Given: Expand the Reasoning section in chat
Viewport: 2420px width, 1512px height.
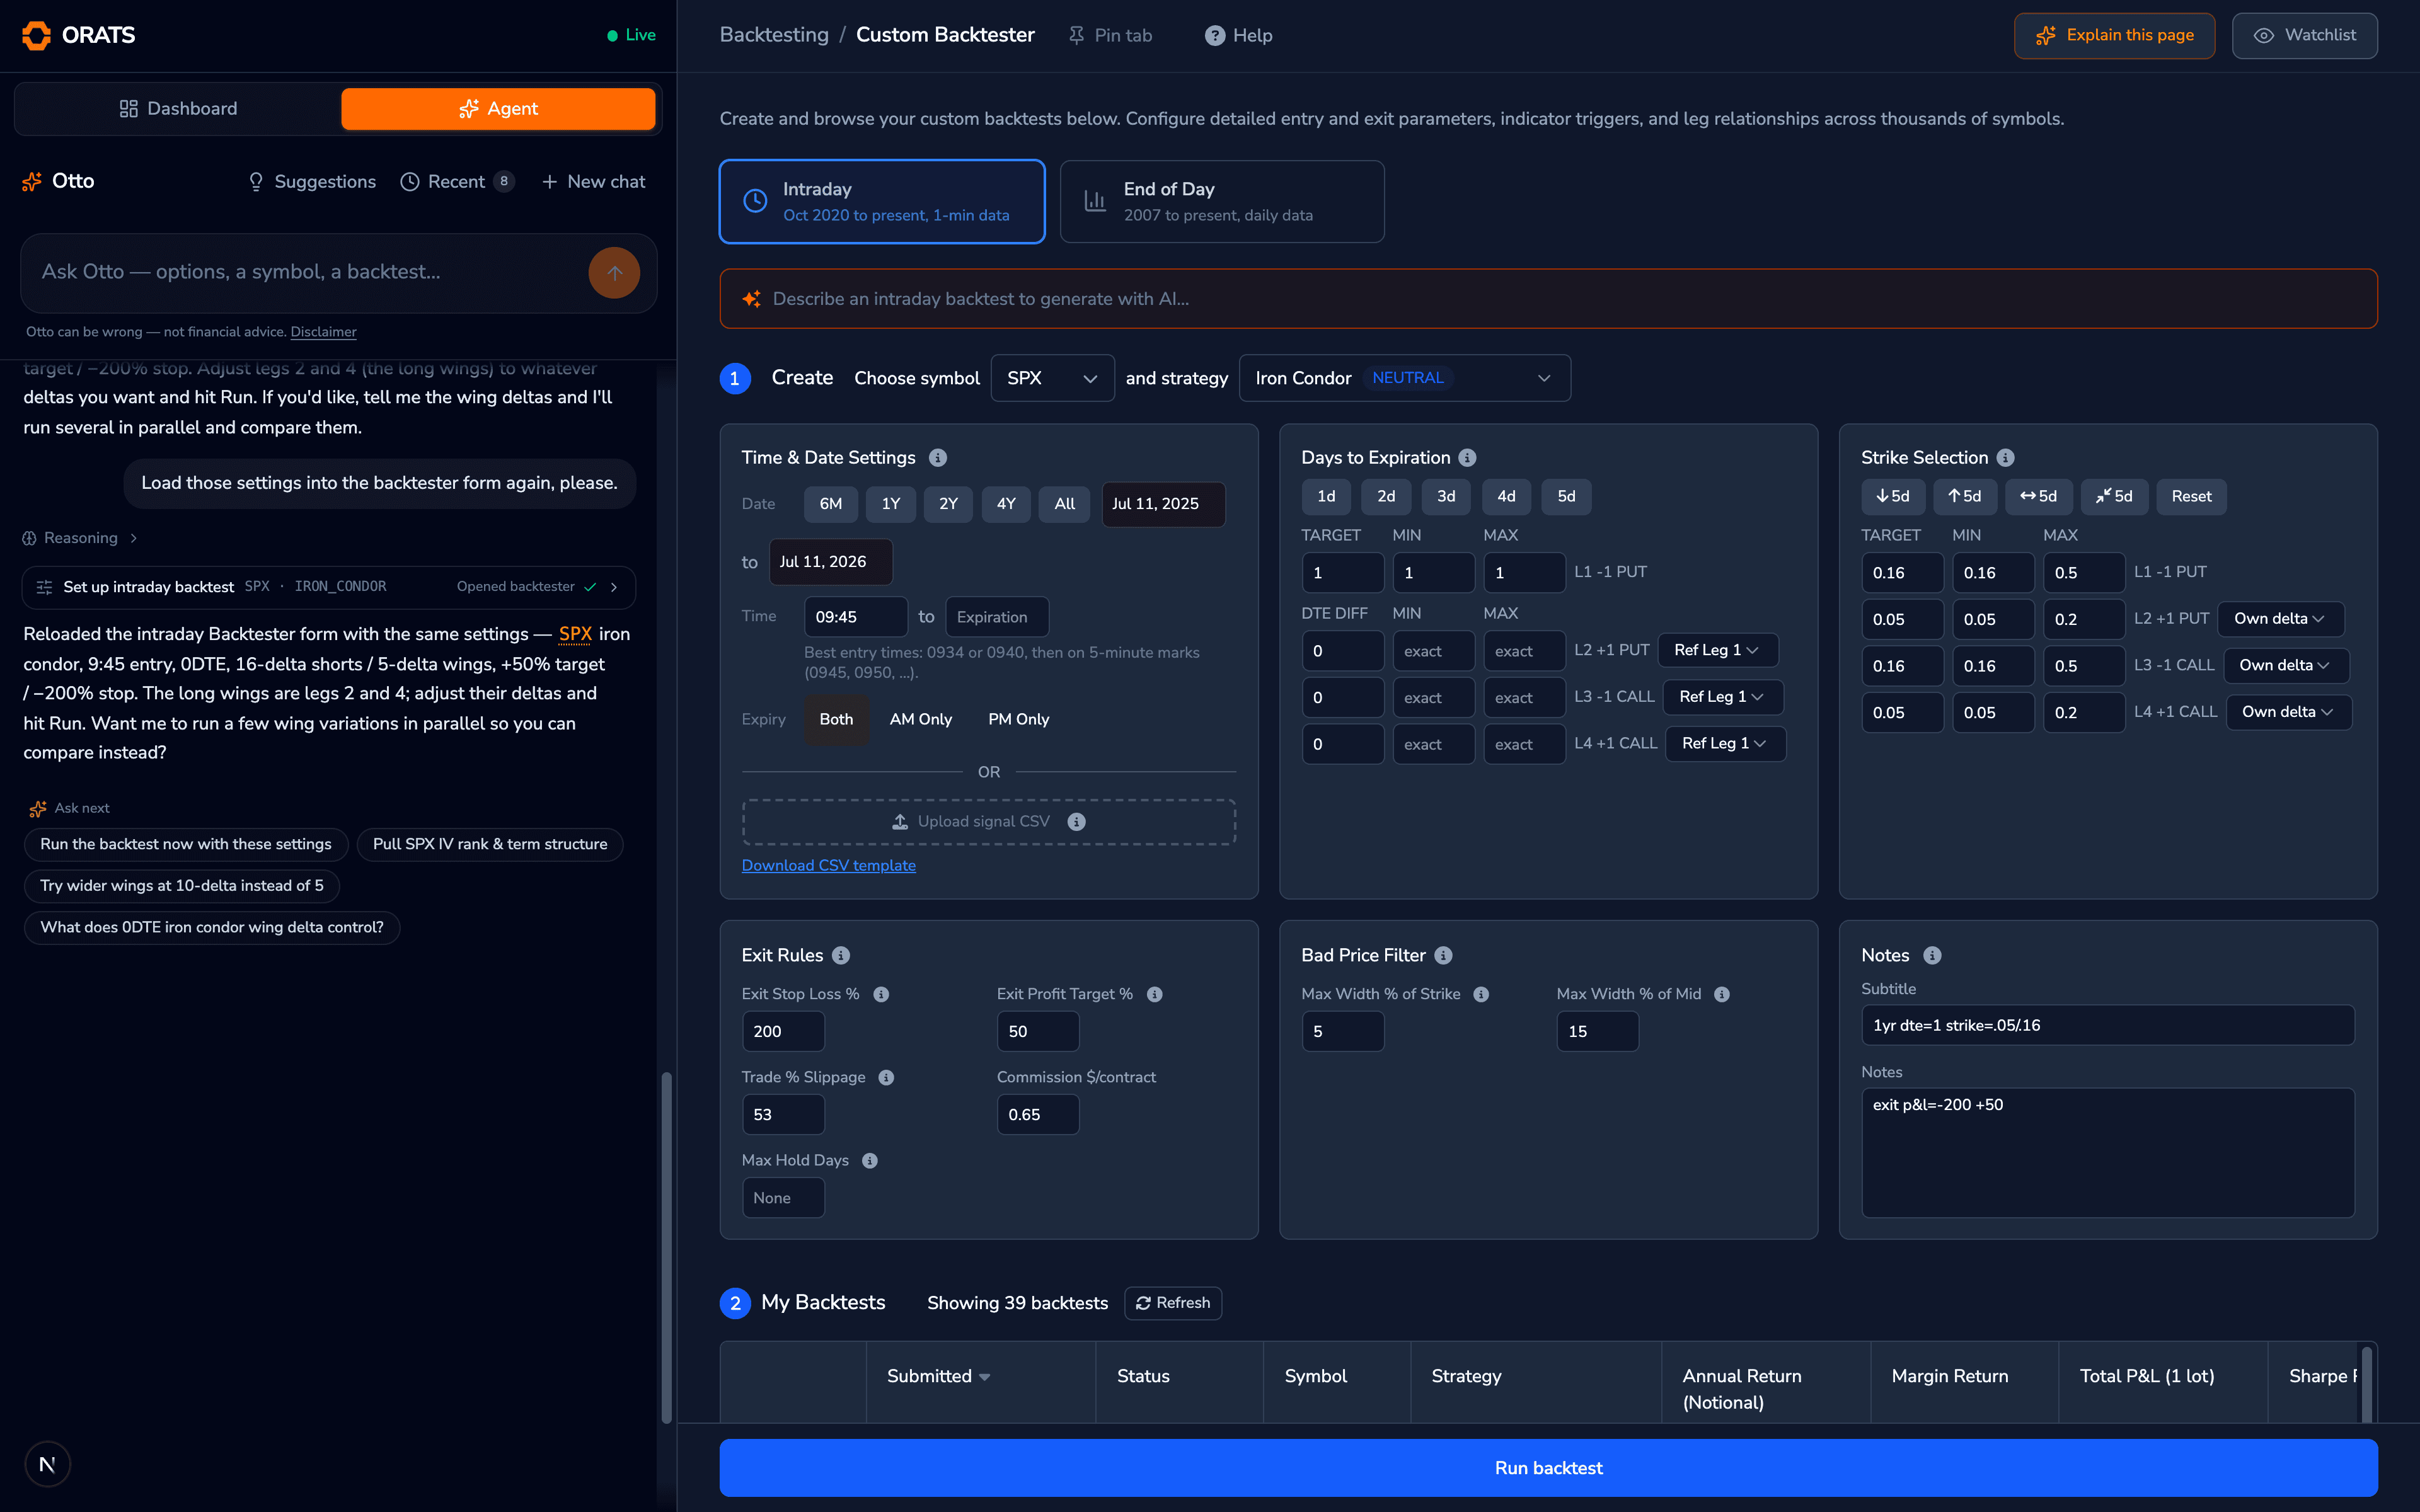Looking at the screenshot, I should tap(80, 538).
